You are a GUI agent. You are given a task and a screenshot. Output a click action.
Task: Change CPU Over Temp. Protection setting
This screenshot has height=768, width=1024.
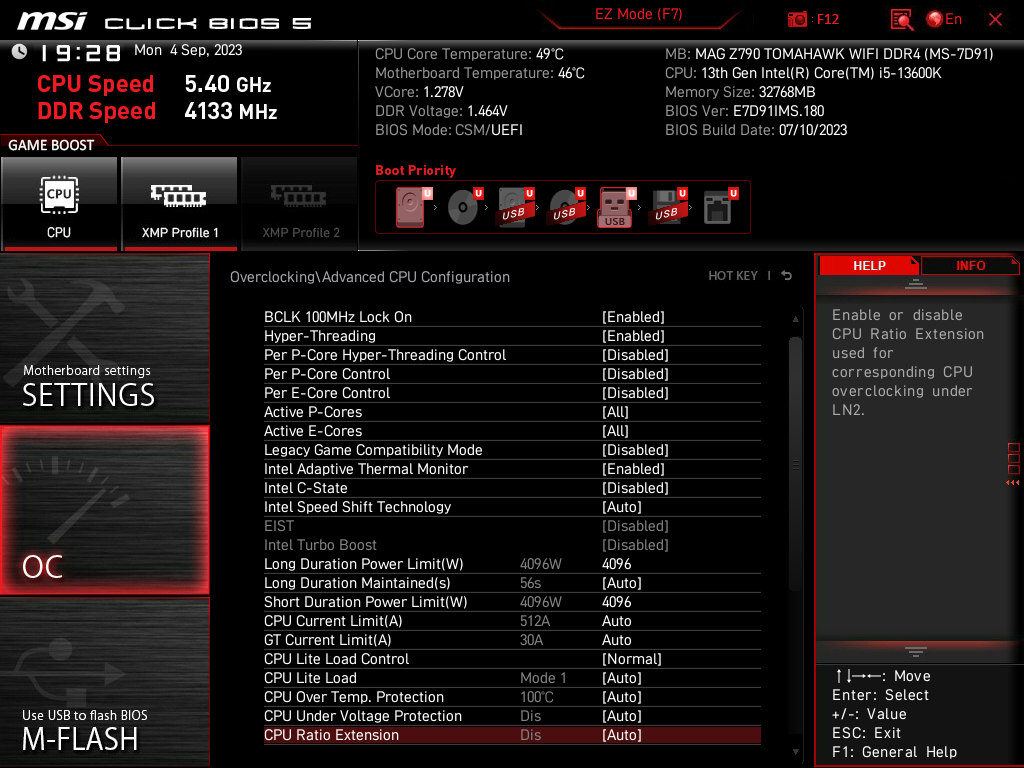(512, 697)
